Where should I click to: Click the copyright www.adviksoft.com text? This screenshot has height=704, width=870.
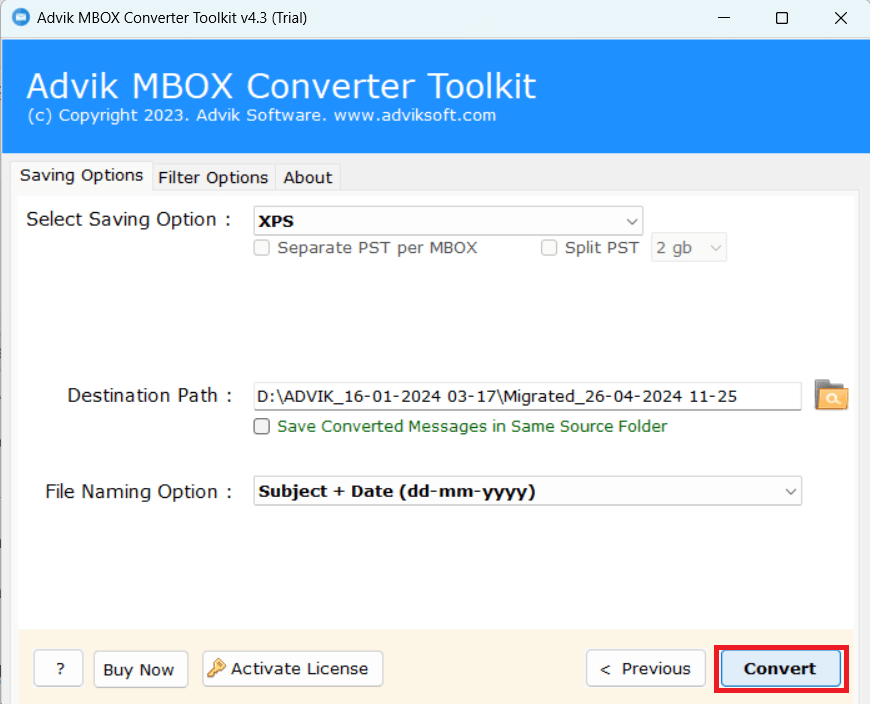[261, 115]
